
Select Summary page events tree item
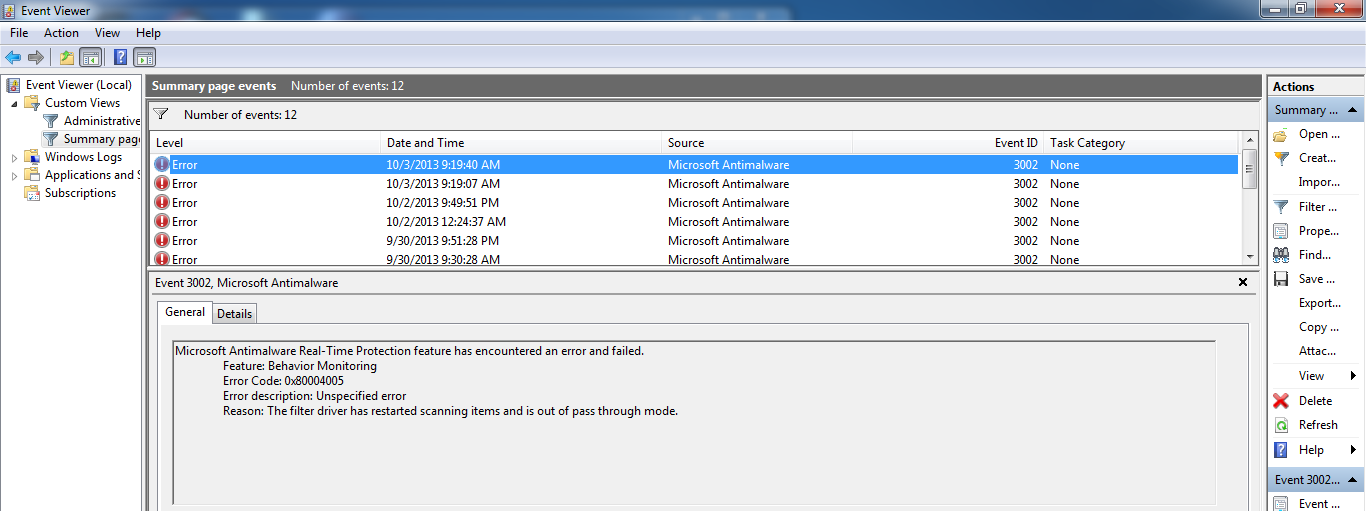102,139
